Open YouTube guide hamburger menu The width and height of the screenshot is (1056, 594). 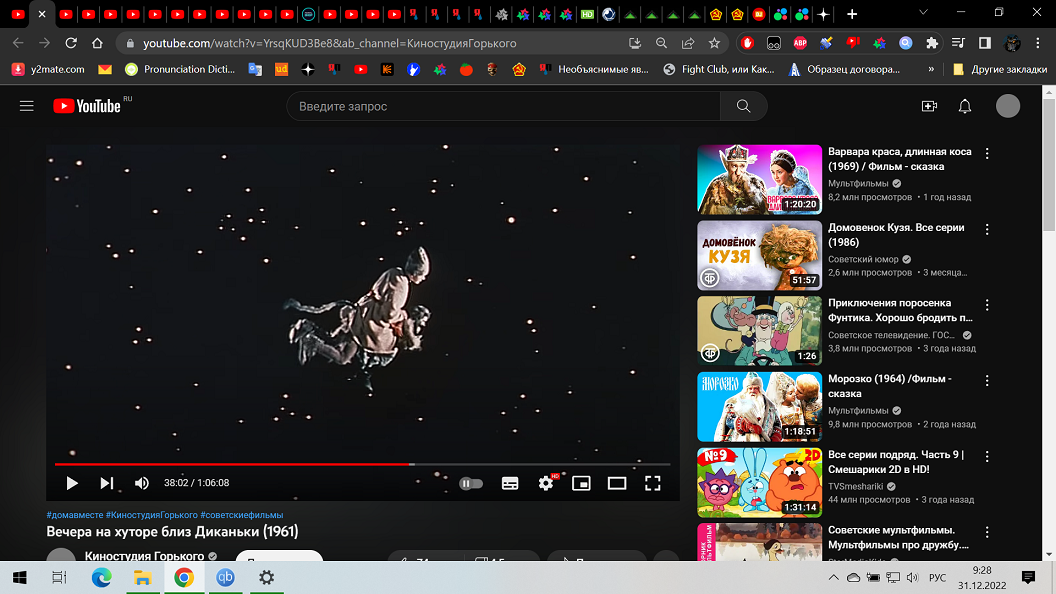pyautogui.click(x=26, y=106)
